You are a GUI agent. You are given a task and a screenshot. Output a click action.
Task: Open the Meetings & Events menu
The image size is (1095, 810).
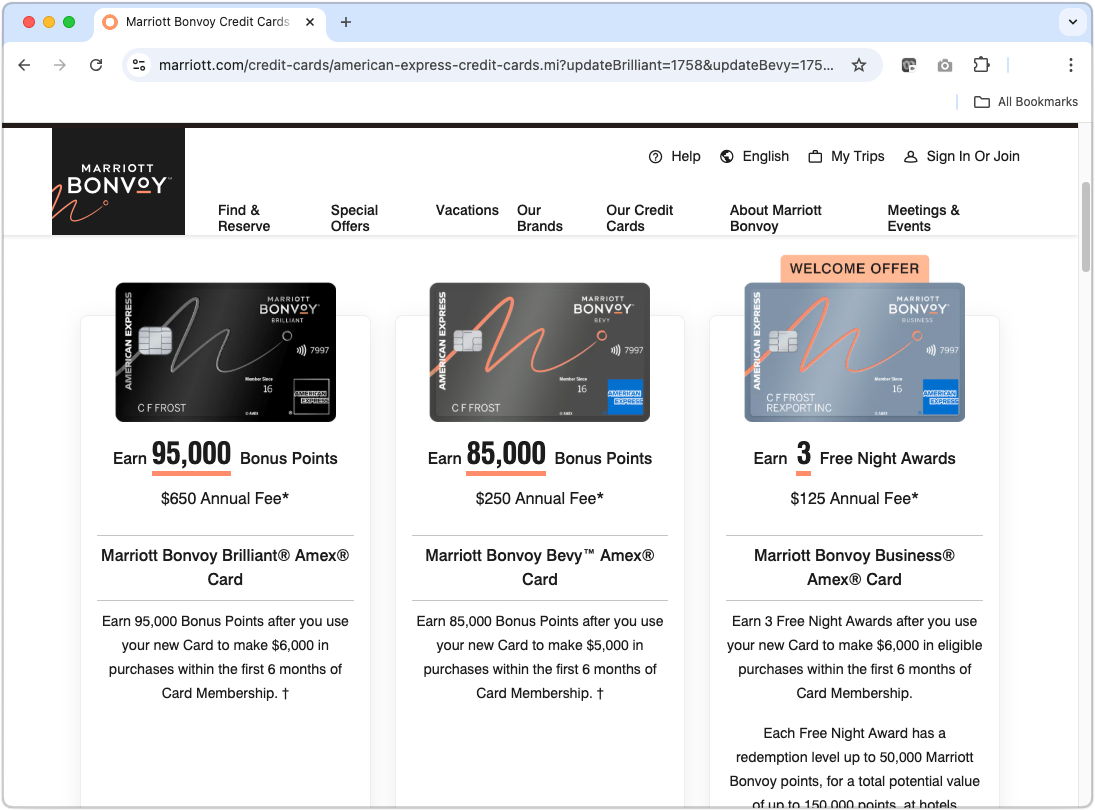923,218
